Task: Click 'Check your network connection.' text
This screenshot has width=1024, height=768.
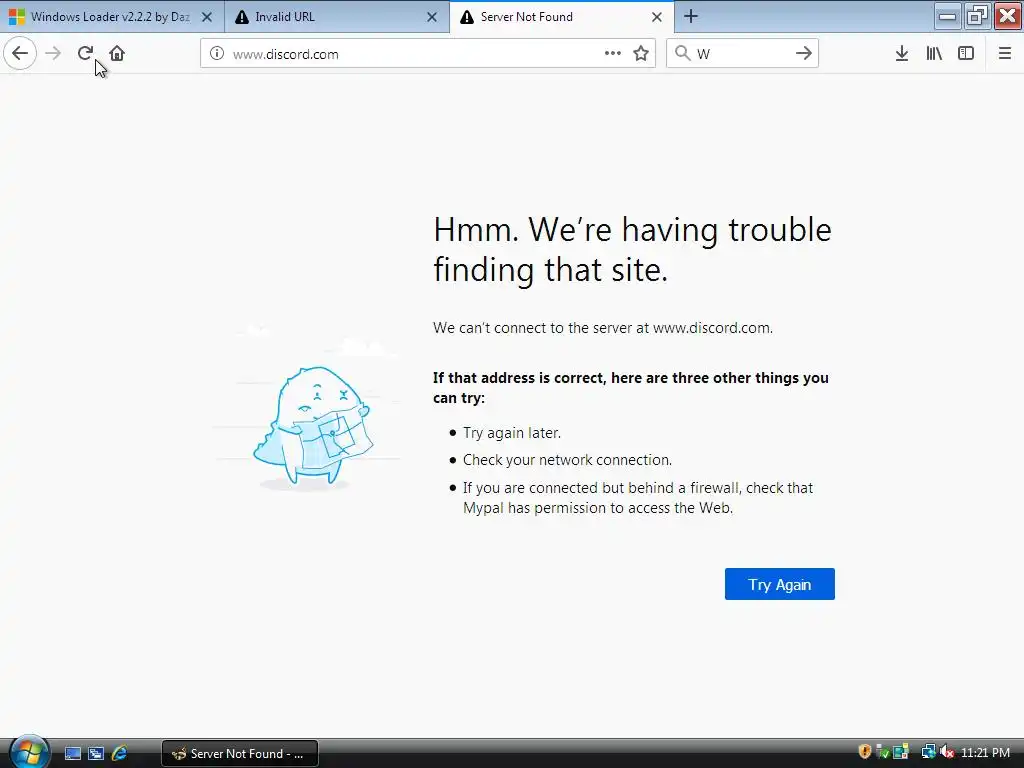Action: (568, 460)
